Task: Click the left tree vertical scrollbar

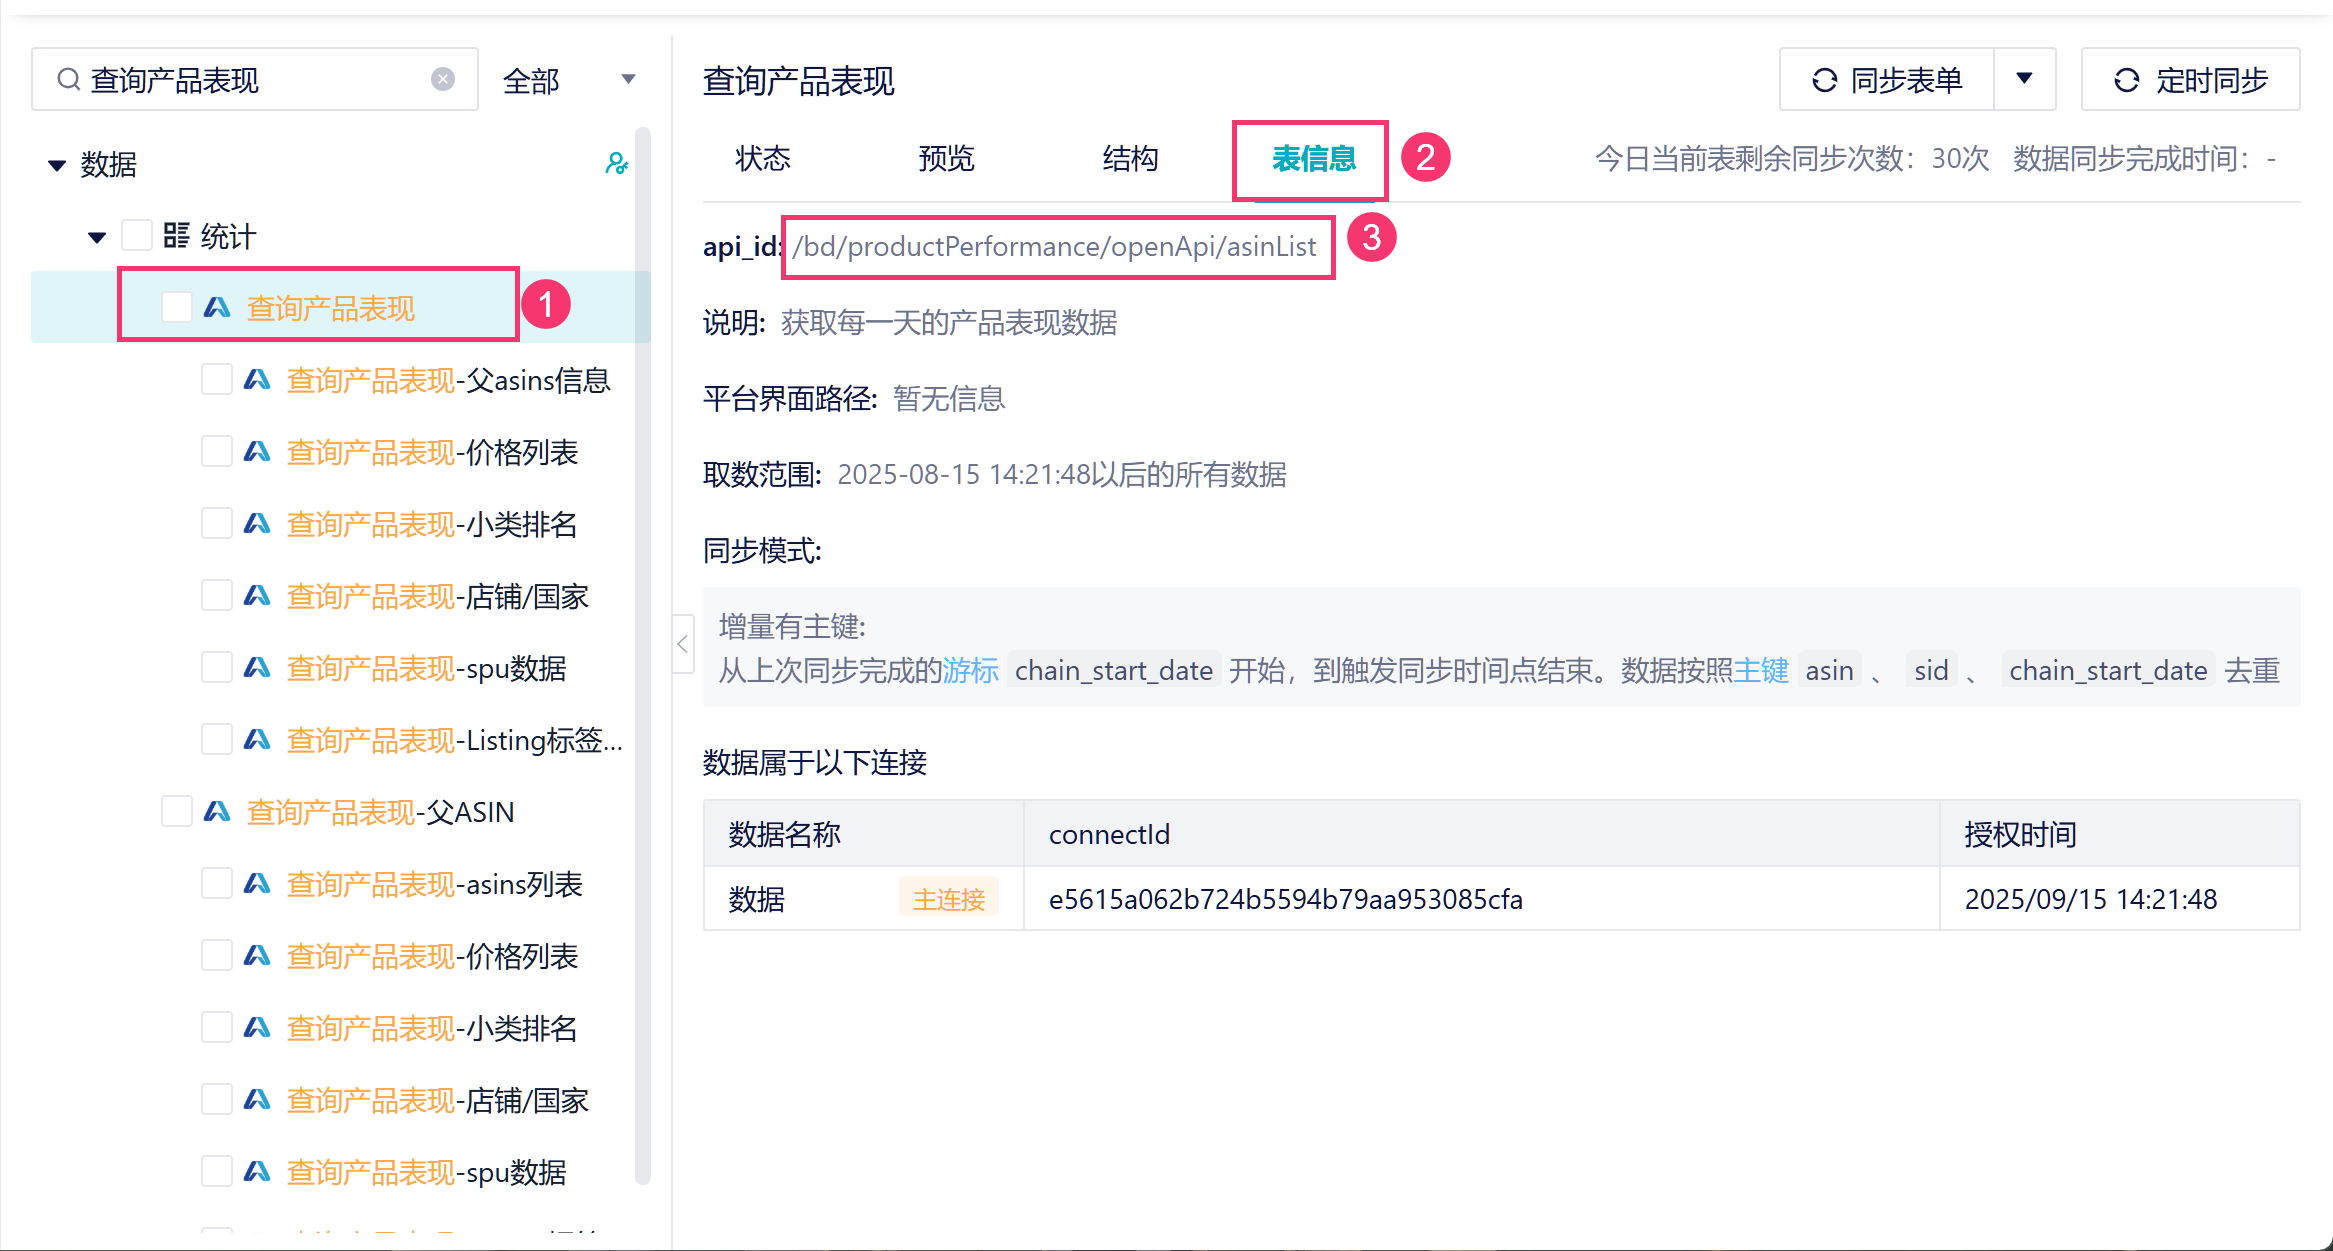Action: click(x=642, y=650)
